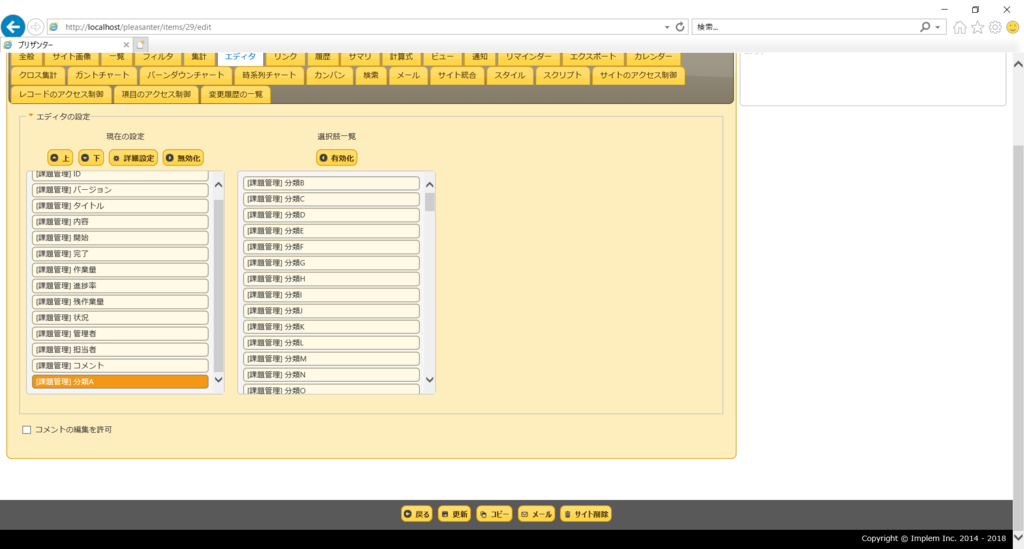Switch to the 計算式 tab
The width and height of the screenshot is (1024, 549).
(401, 57)
